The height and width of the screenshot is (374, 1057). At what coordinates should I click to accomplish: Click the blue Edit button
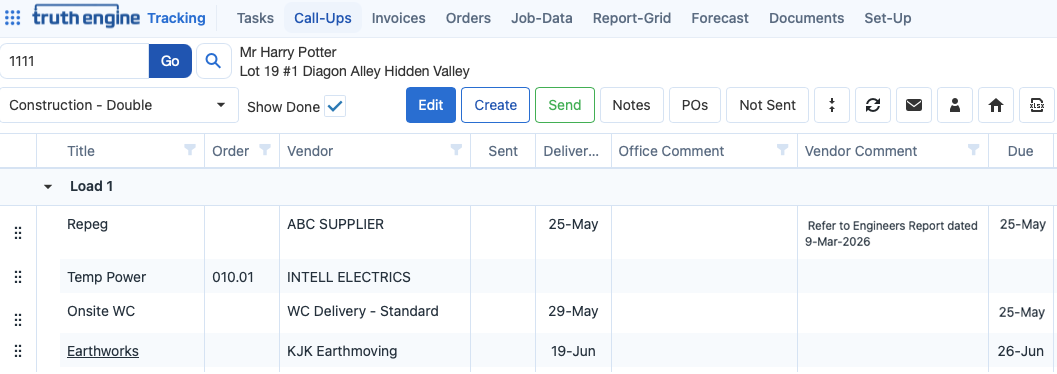(431, 105)
